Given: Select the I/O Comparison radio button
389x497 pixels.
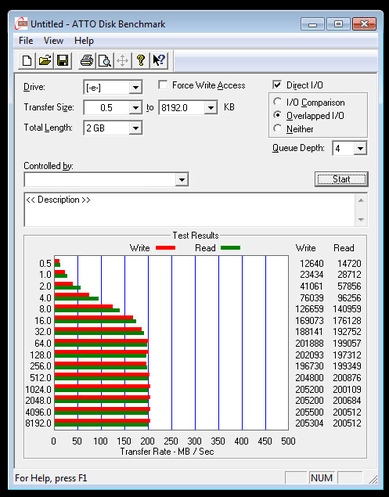Looking at the screenshot, I should tap(277, 102).
